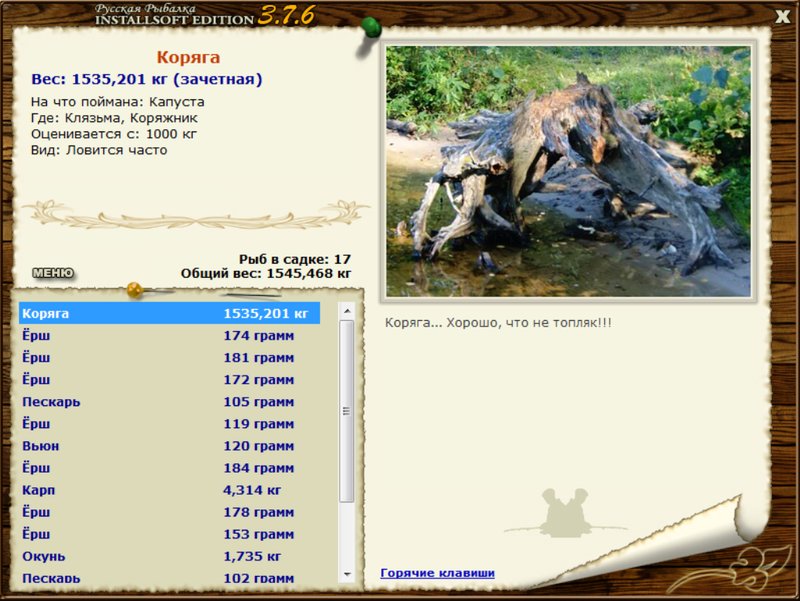
Task: Open the МЕНЮ button
Action: [53, 273]
